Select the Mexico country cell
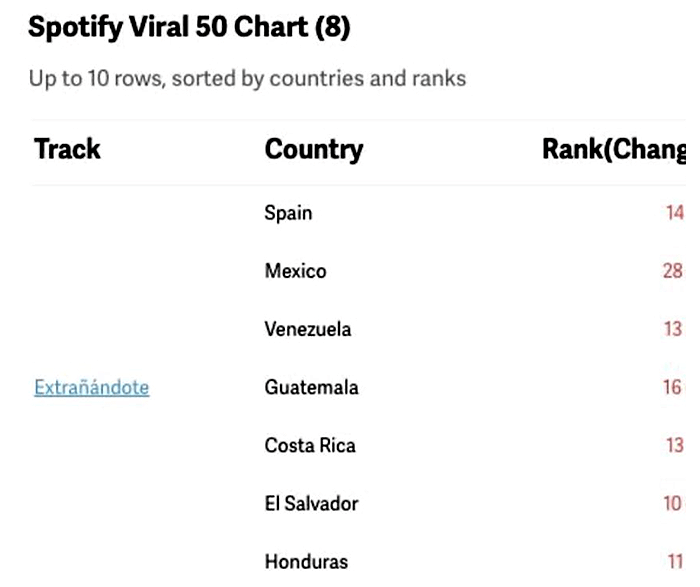The width and height of the screenshot is (700, 587). (295, 271)
